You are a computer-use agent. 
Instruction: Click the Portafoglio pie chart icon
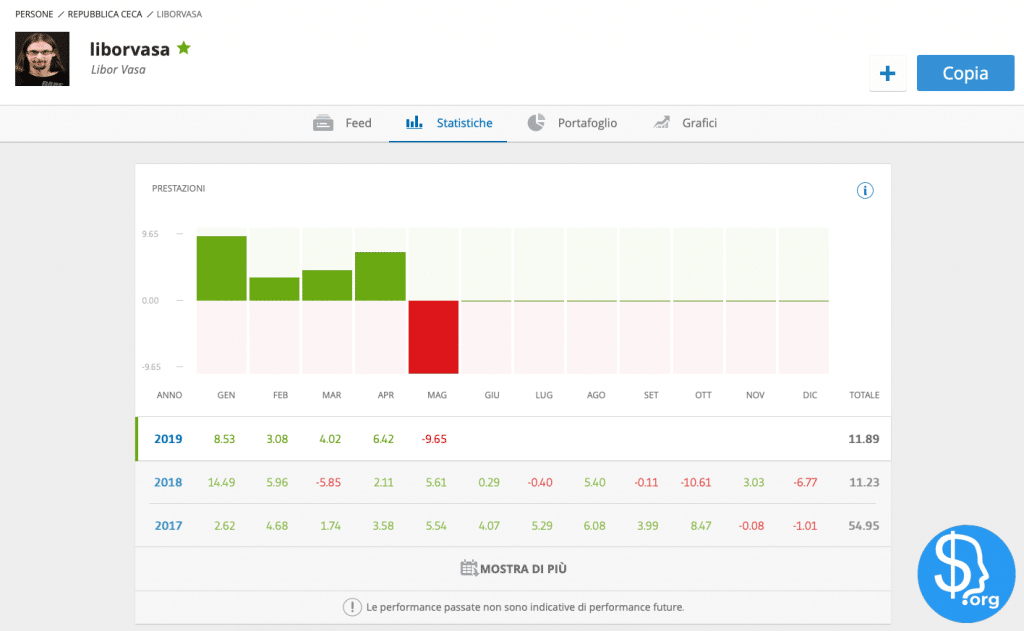pos(536,122)
